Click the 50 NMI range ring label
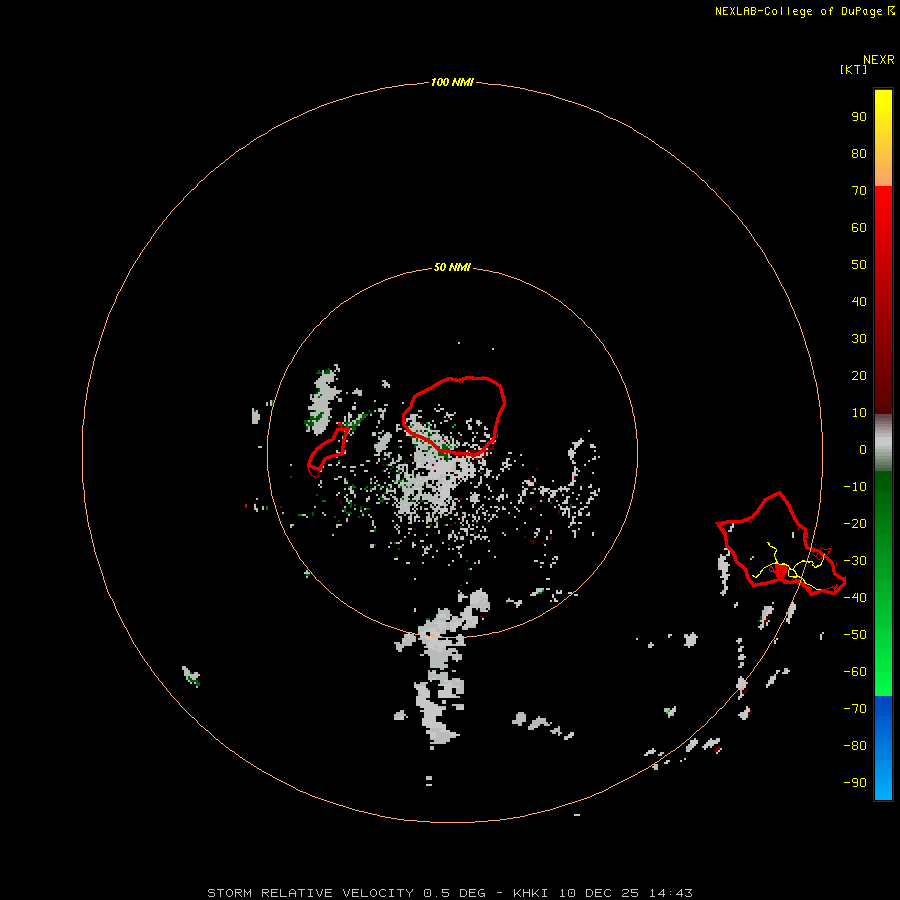Screen dimensions: 900x900 pos(452,267)
